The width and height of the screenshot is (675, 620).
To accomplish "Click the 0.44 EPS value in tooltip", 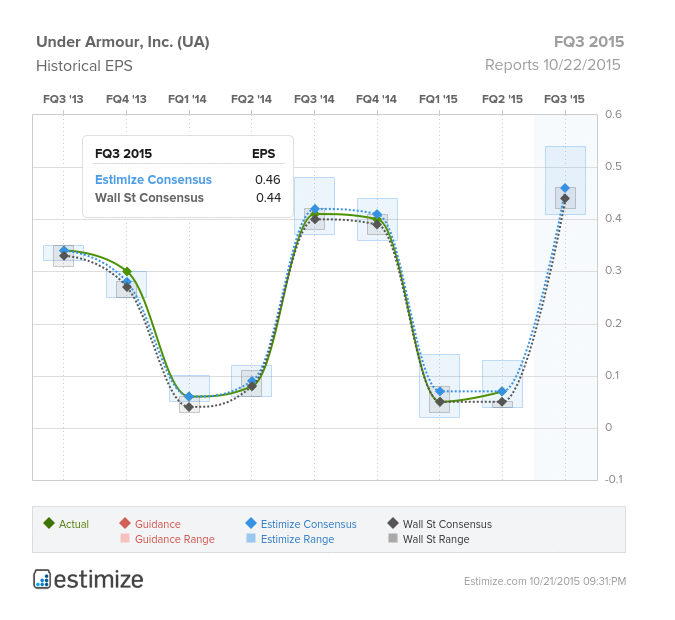I will click(x=268, y=198).
